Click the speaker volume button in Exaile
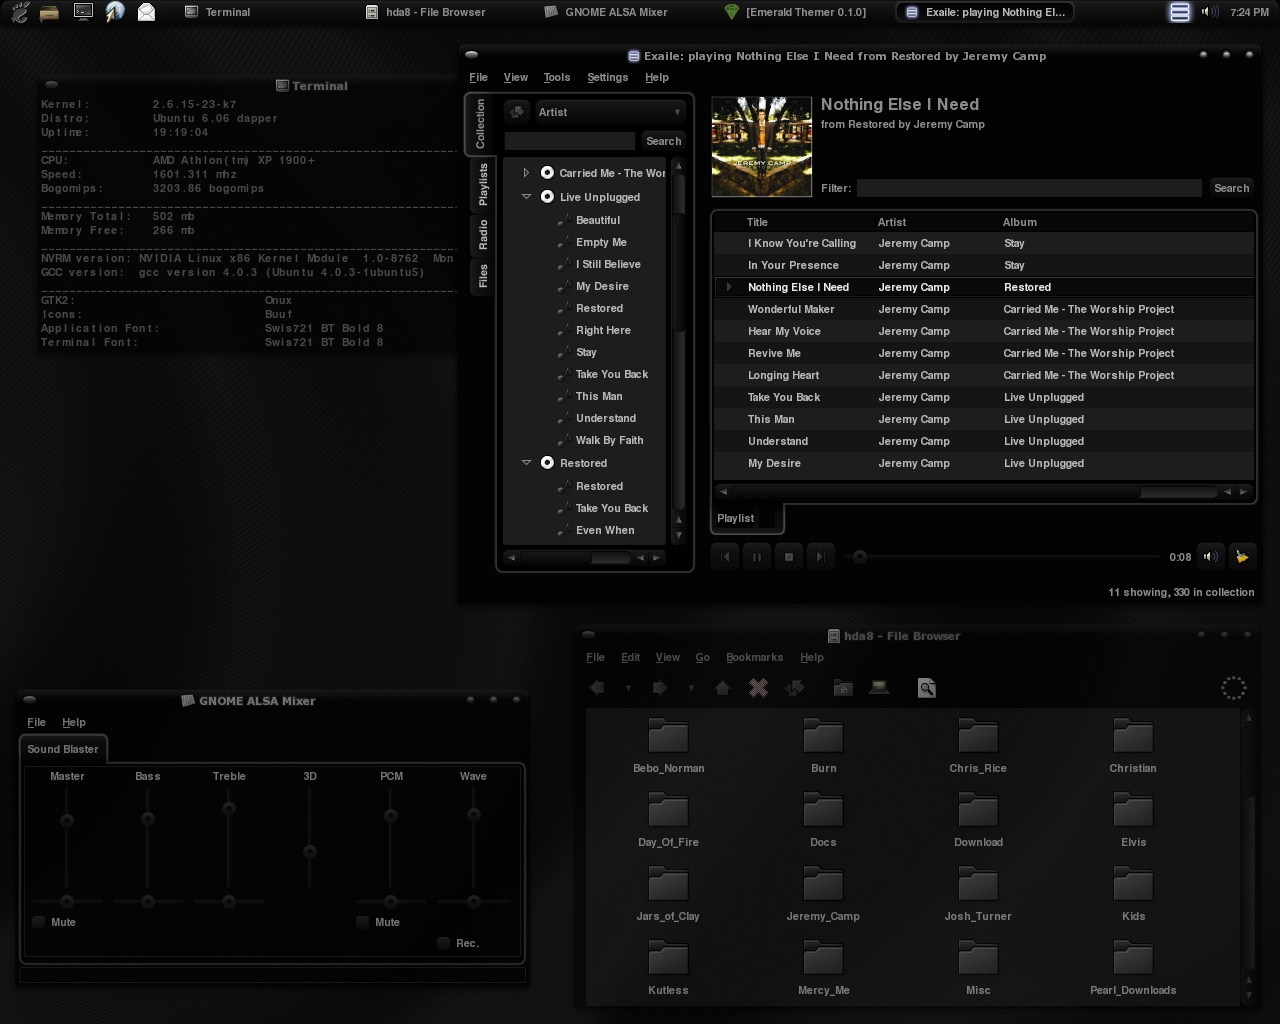This screenshot has width=1280, height=1024. tap(1210, 557)
